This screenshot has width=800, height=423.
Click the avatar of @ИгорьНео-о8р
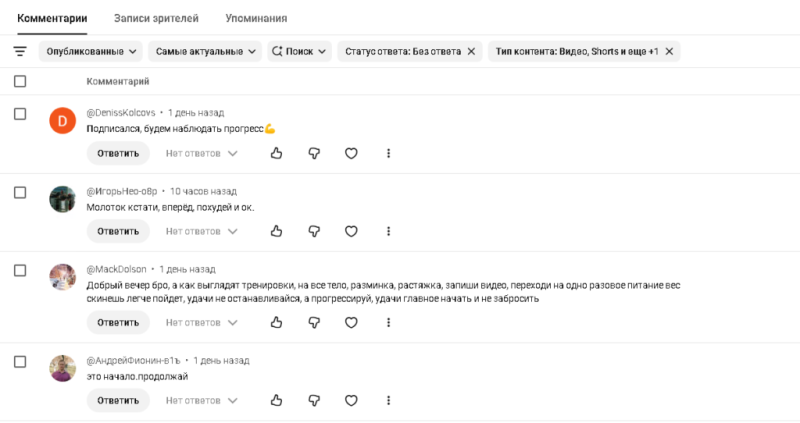coord(62,199)
